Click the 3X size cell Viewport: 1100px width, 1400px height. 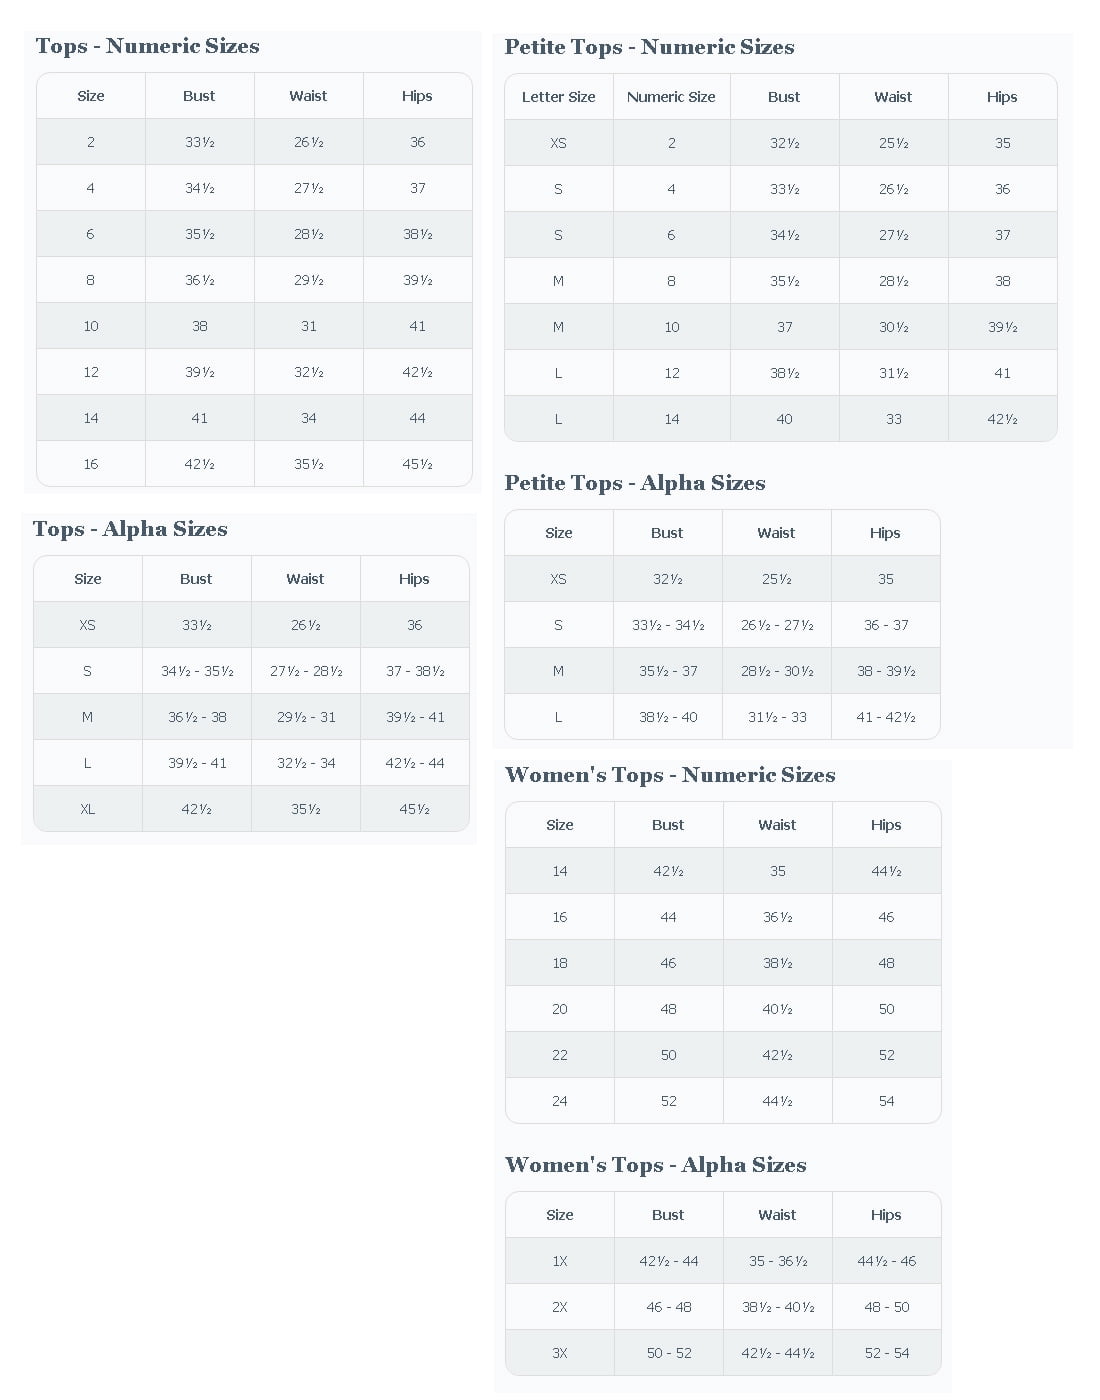(560, 1353)
